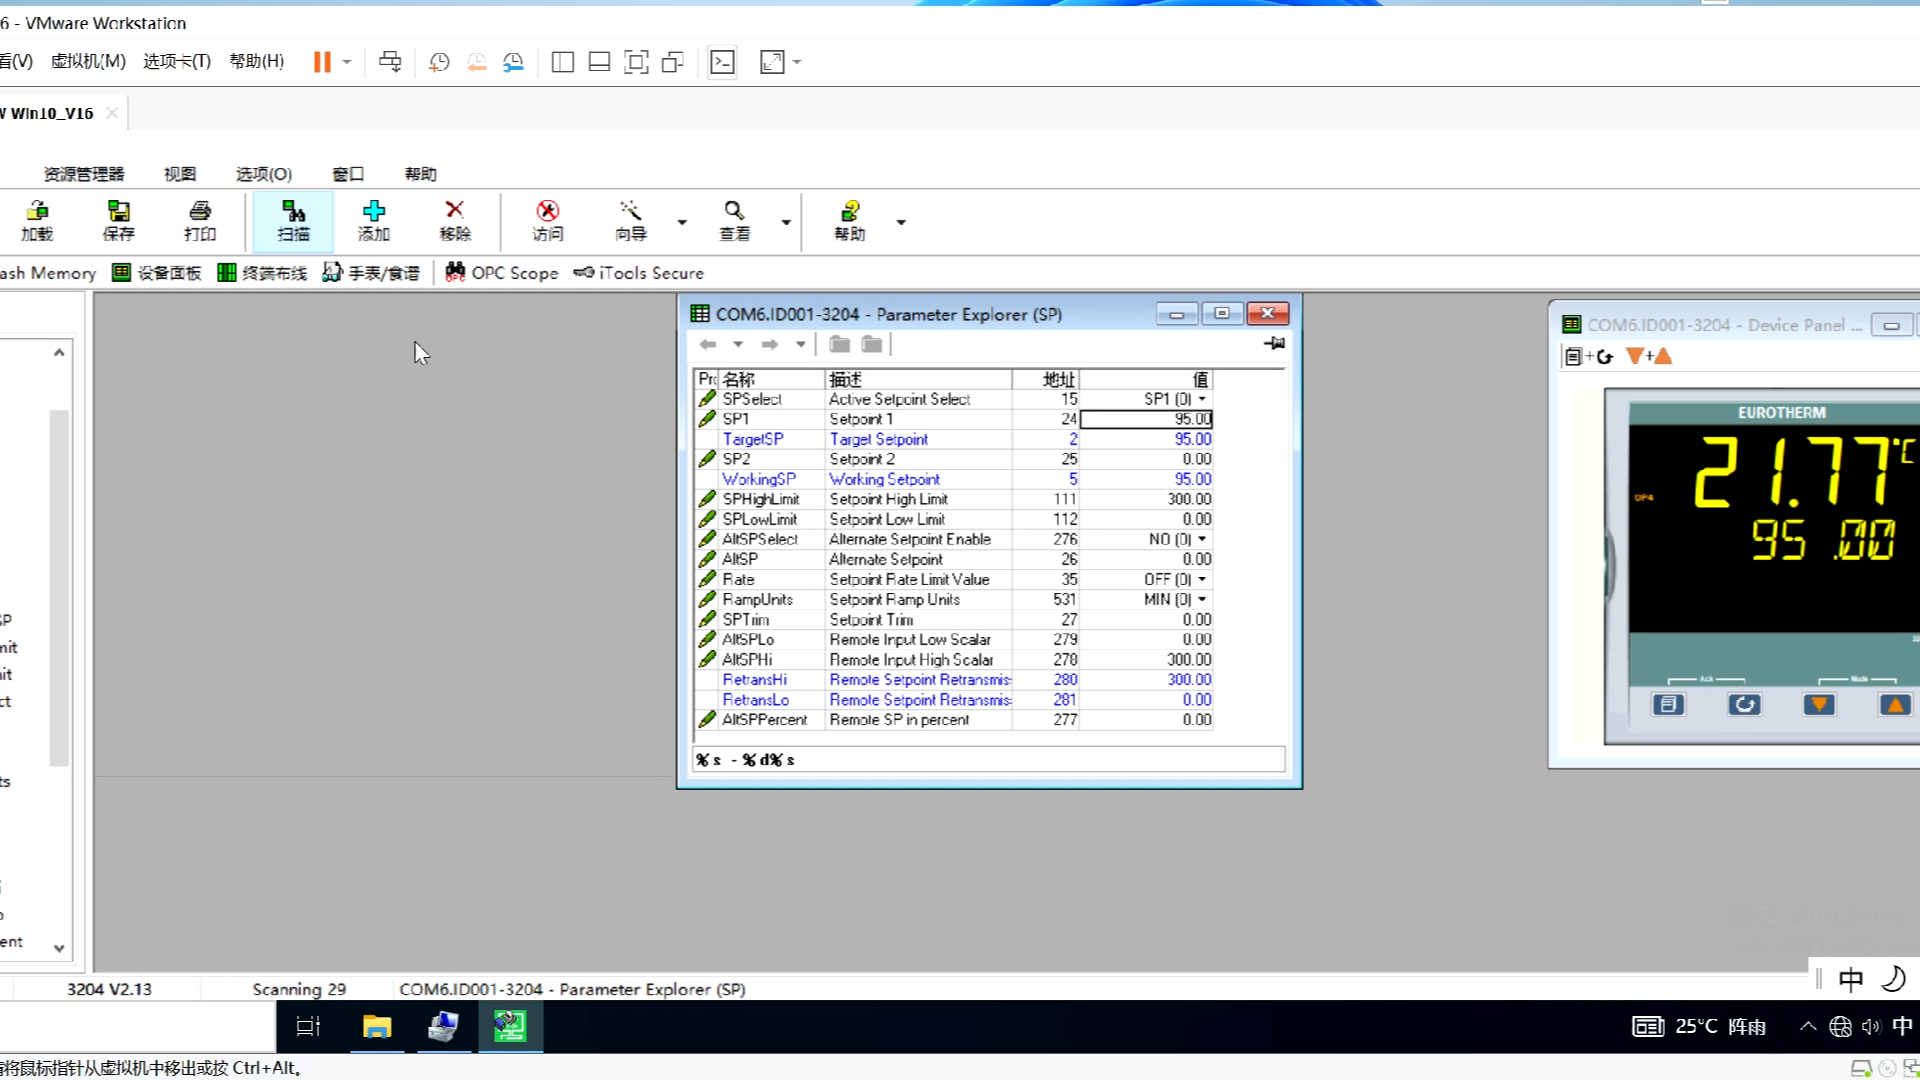Click the SP1 setpoint value field
This screenshot has height=1080, width=1920.
tap(1146, 419)
